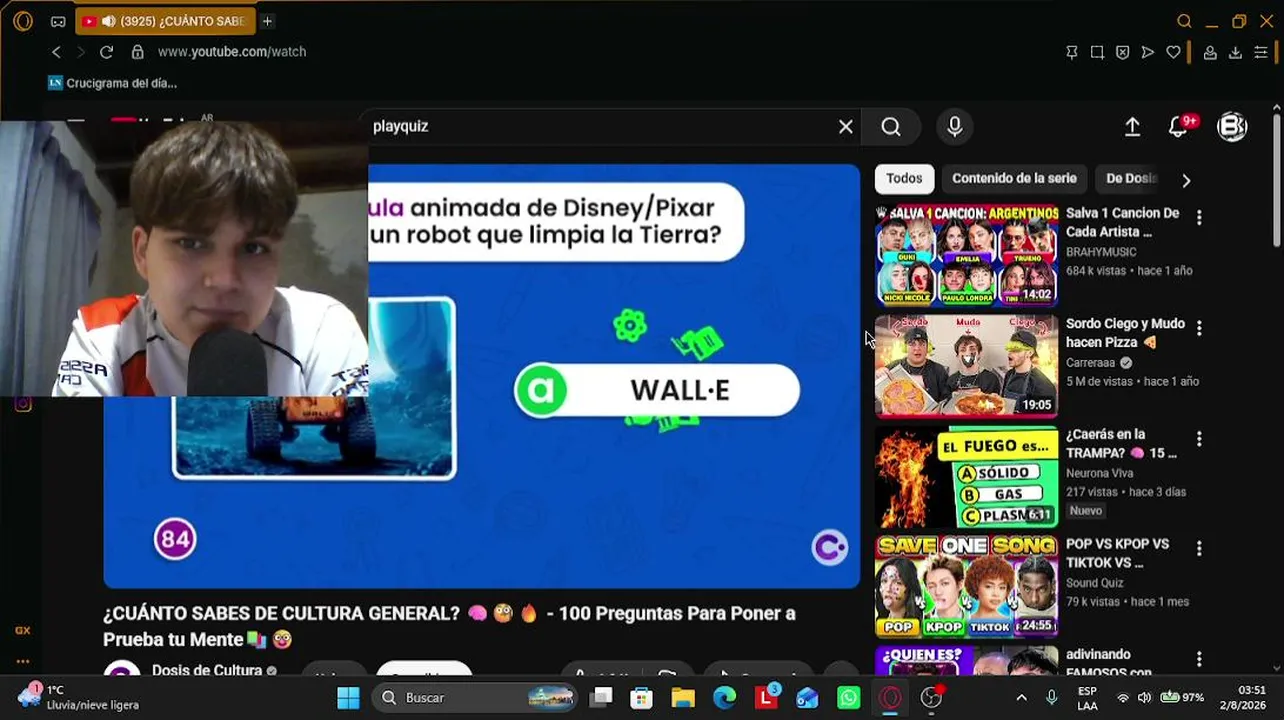Open the Neurona Viva channel link
The height and width of the screenshot is (720, 1284).
point(1100,473)
